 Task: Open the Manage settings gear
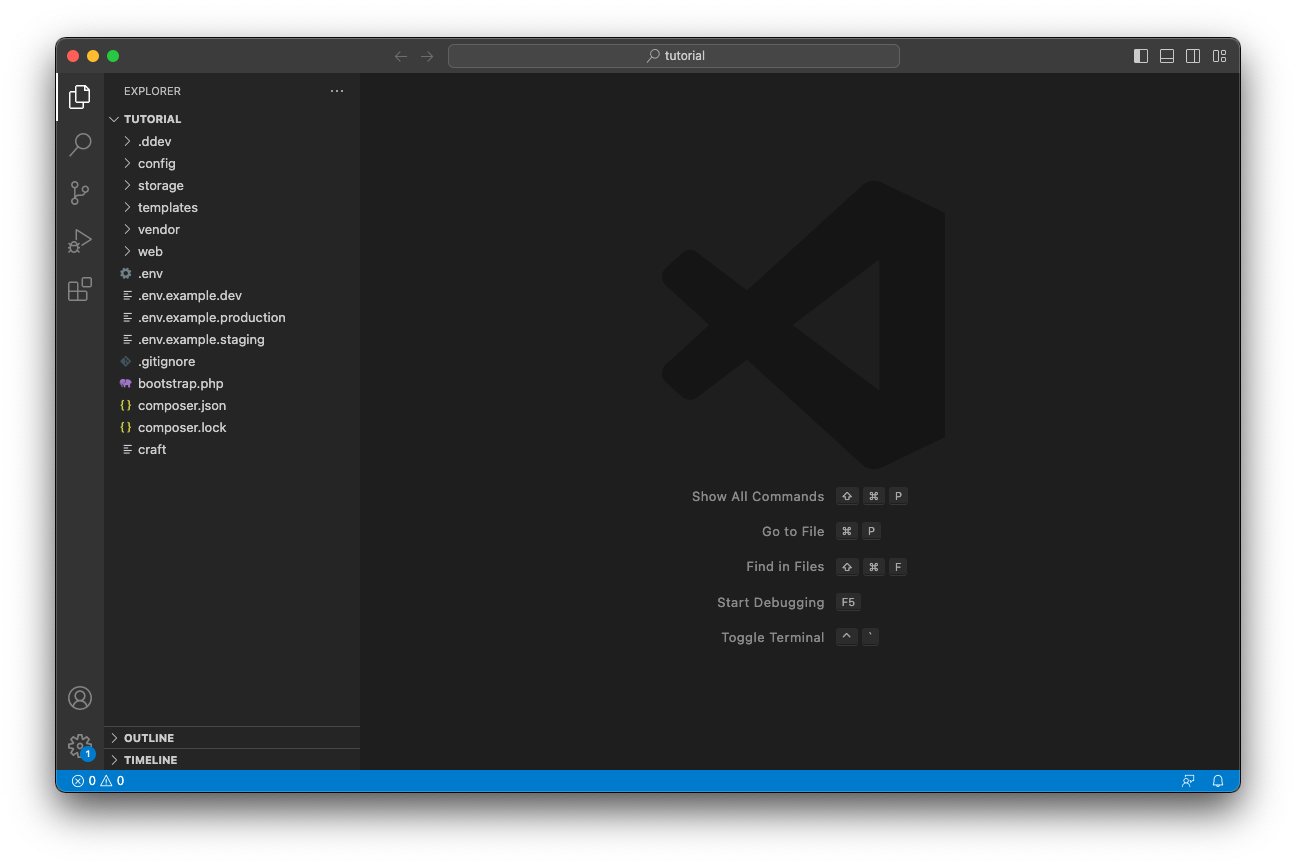coord(80,746)
